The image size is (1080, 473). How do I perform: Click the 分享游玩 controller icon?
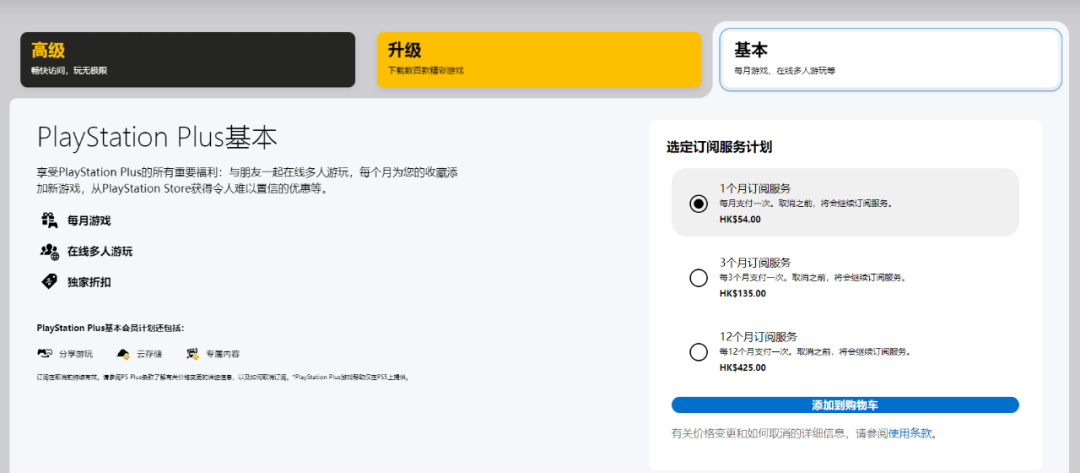pyautogui.click(x=45, y=354)
